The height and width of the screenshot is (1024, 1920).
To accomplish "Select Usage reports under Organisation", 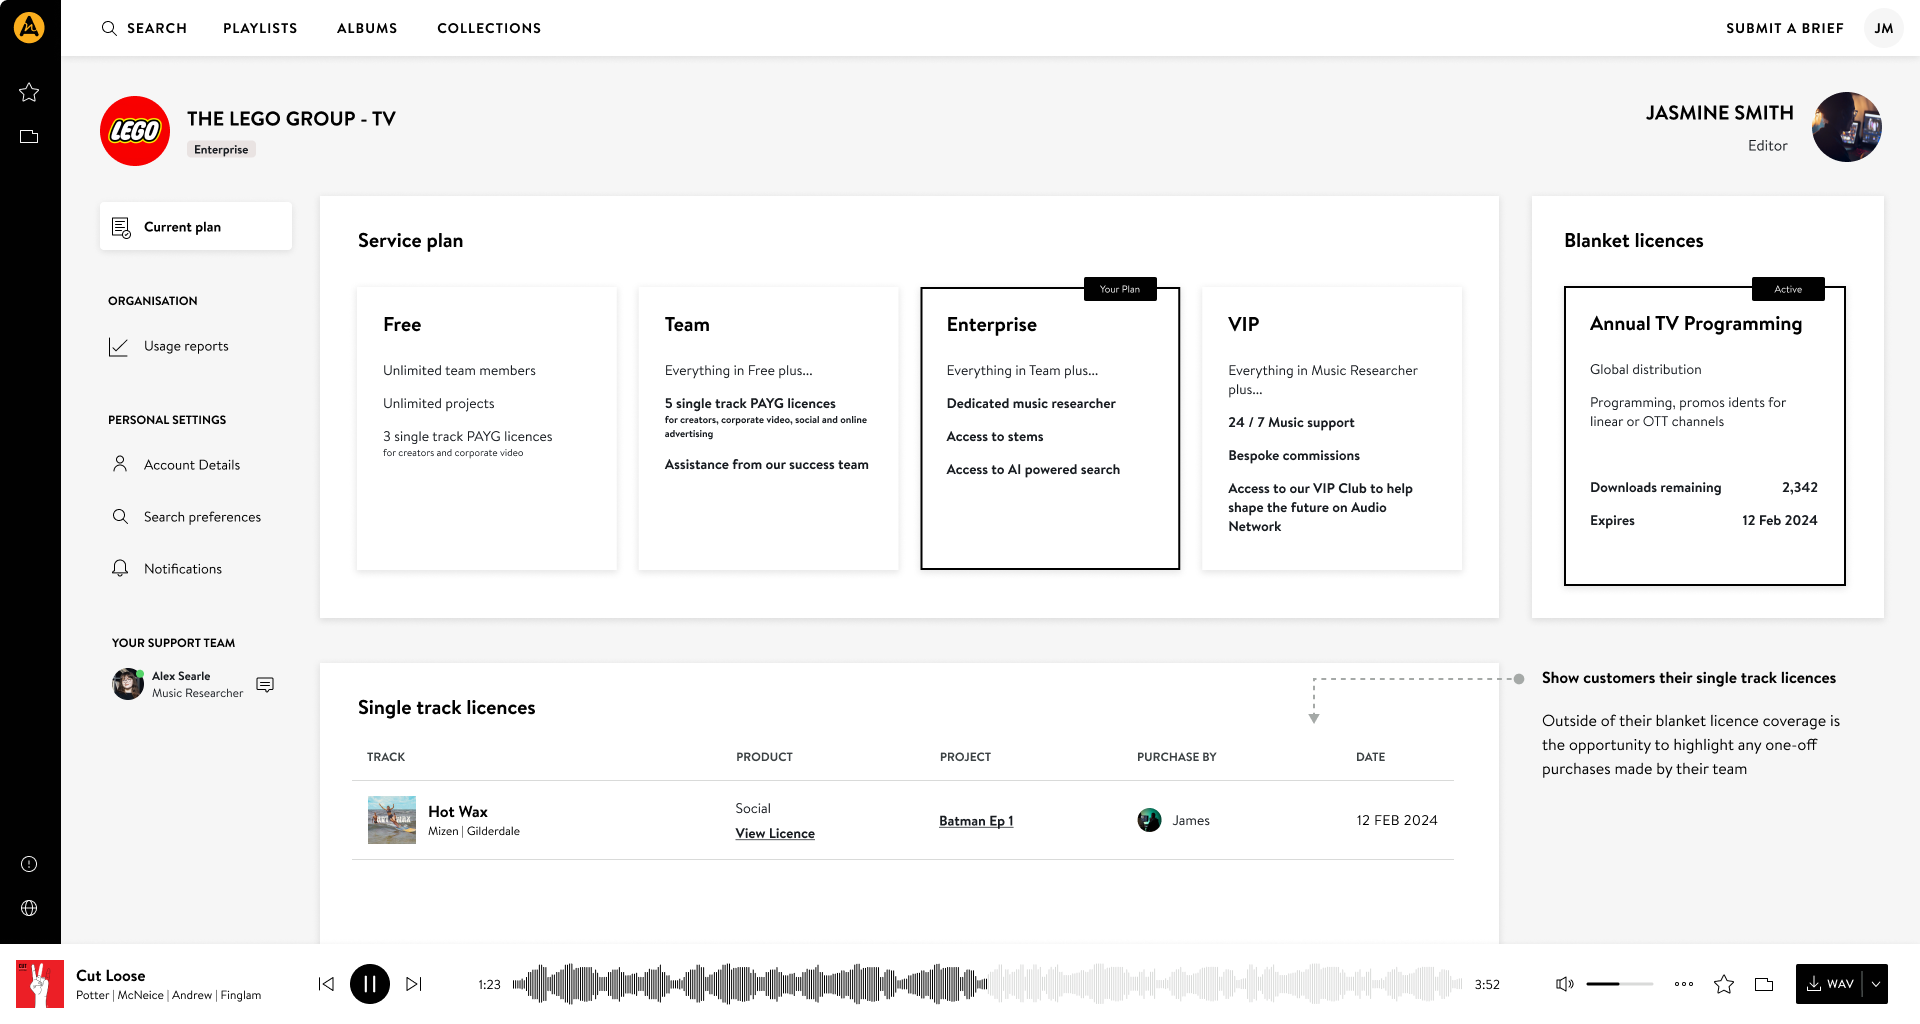I will click(186, 346).
